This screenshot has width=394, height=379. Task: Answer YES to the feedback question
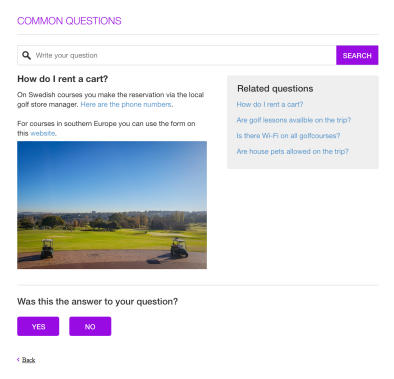click(x=38, y=326)
